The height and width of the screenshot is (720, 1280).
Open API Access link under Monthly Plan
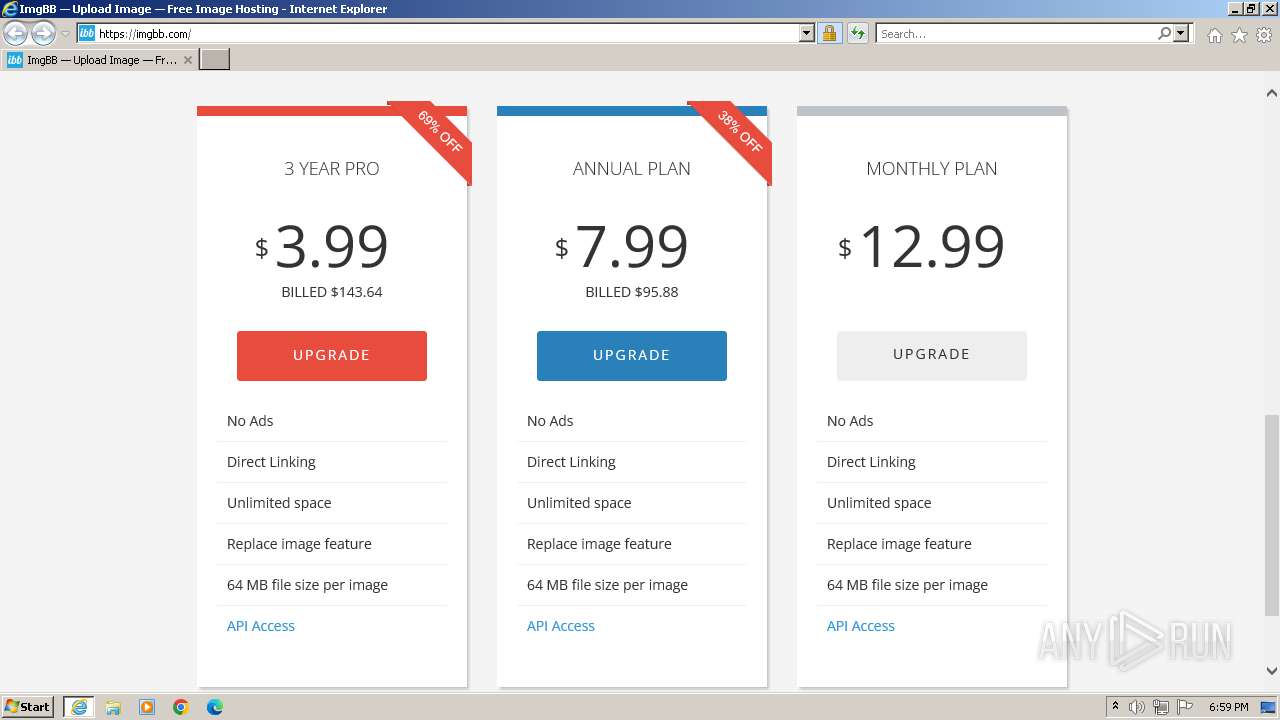(x=861, y=626)
